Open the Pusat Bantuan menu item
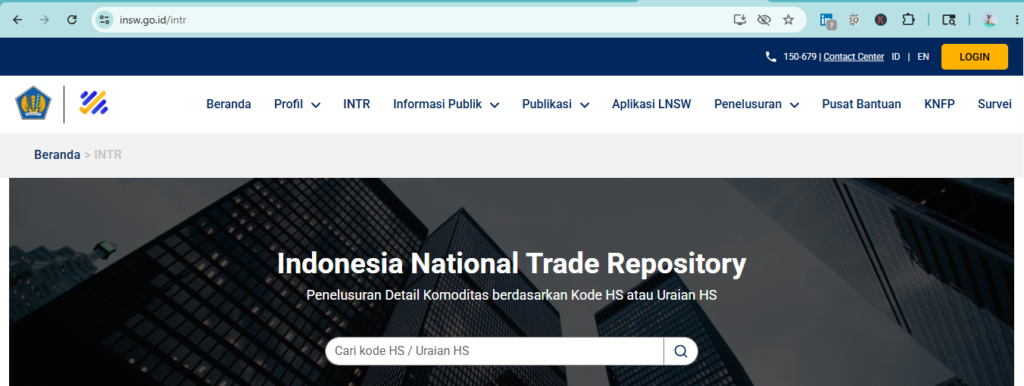Image resolution: width=1024 pixels, height=386 pixels. pyautogui.click(x=861, y=104)
